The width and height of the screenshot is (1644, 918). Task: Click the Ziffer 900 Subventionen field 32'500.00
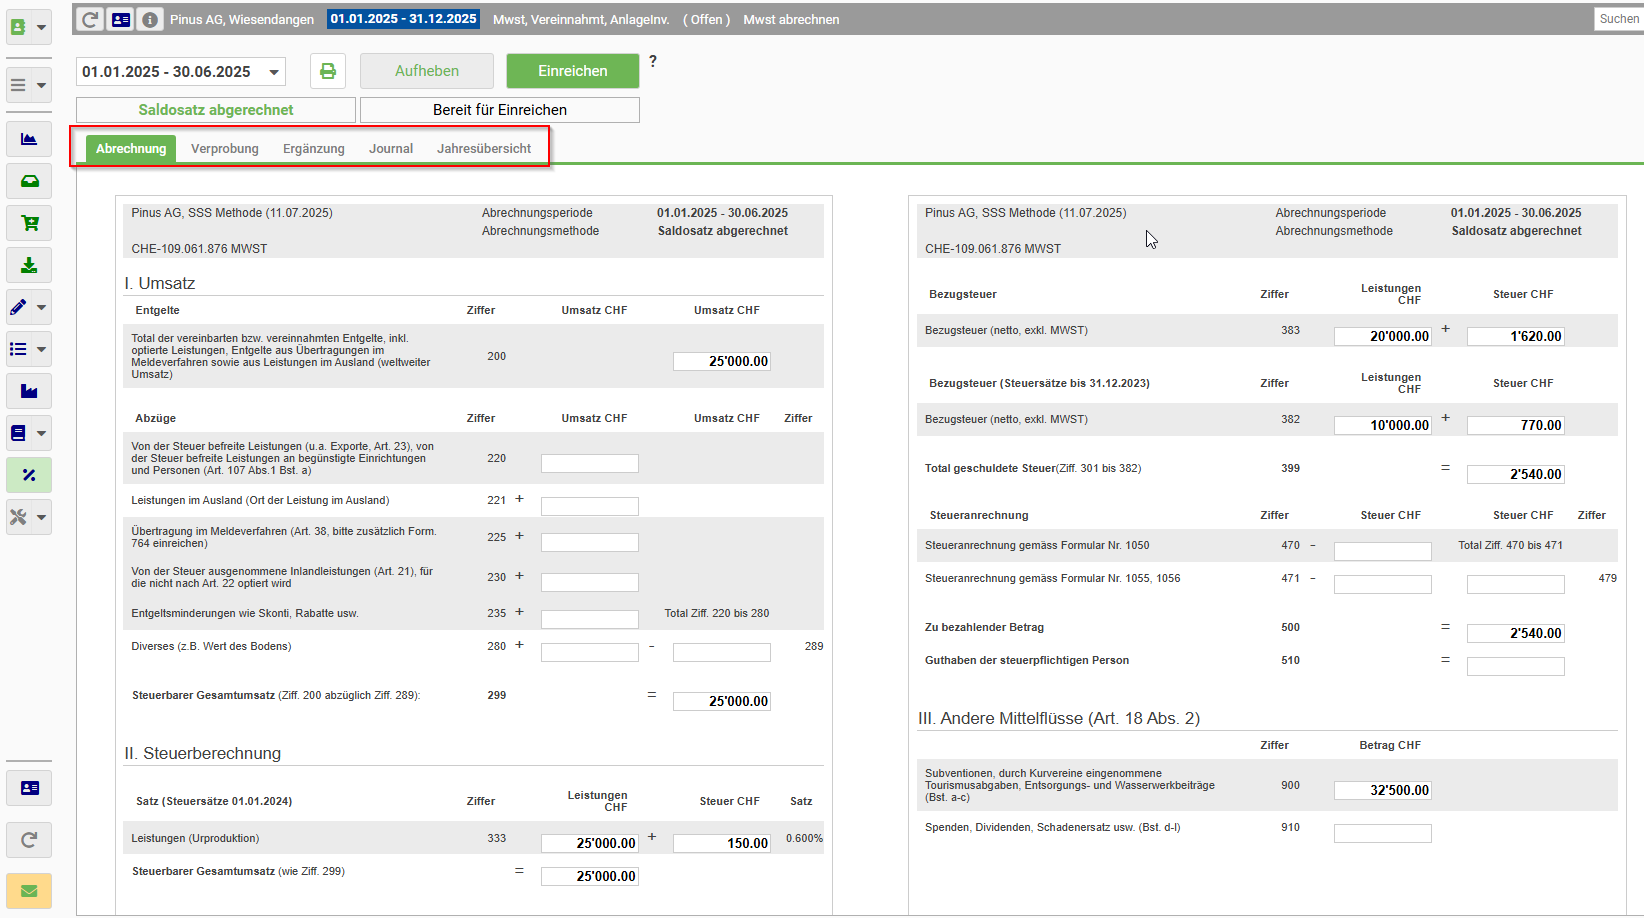[x=1383, y=790]
